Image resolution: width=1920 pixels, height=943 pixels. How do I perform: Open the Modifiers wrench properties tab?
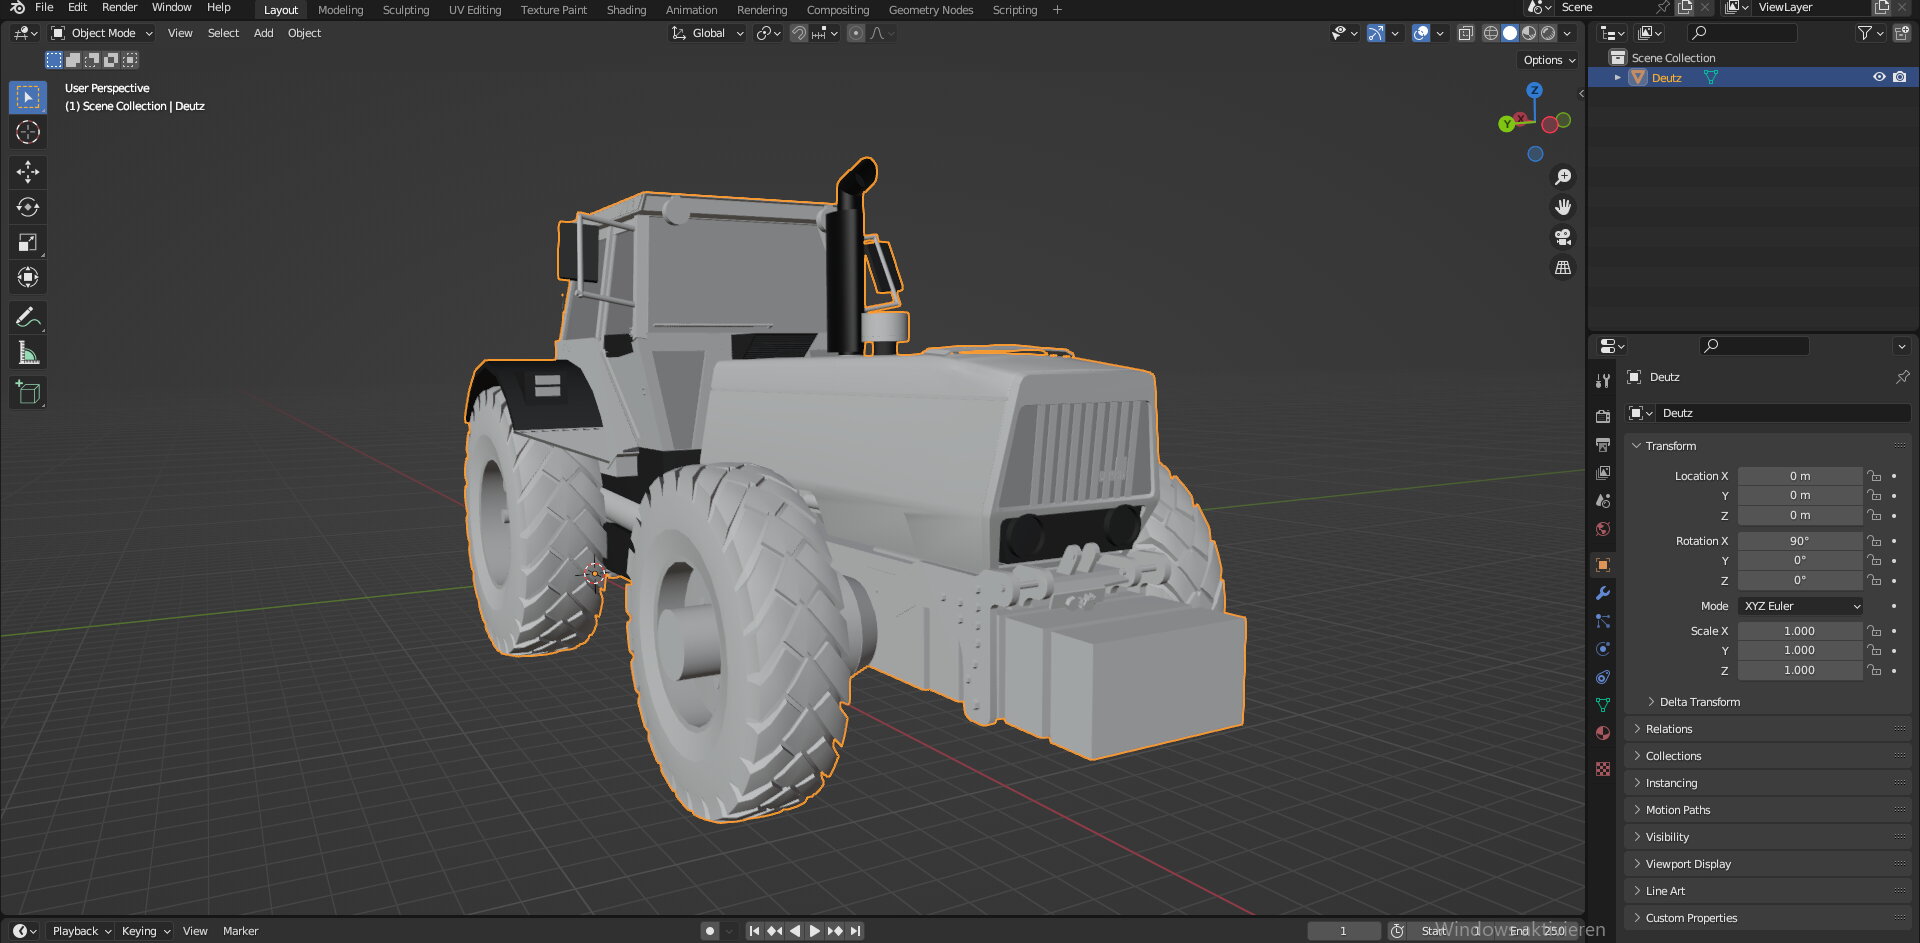[1603, 593]
